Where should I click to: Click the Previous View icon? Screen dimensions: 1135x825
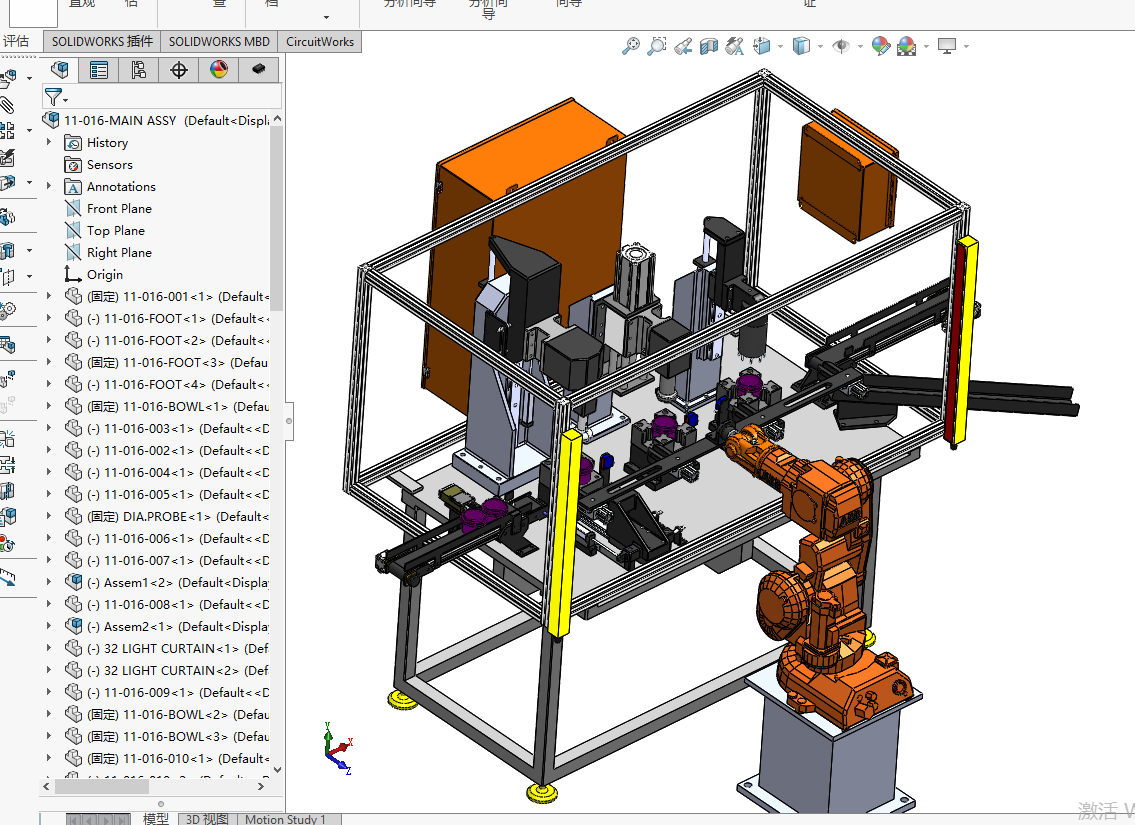pos(683,46)
